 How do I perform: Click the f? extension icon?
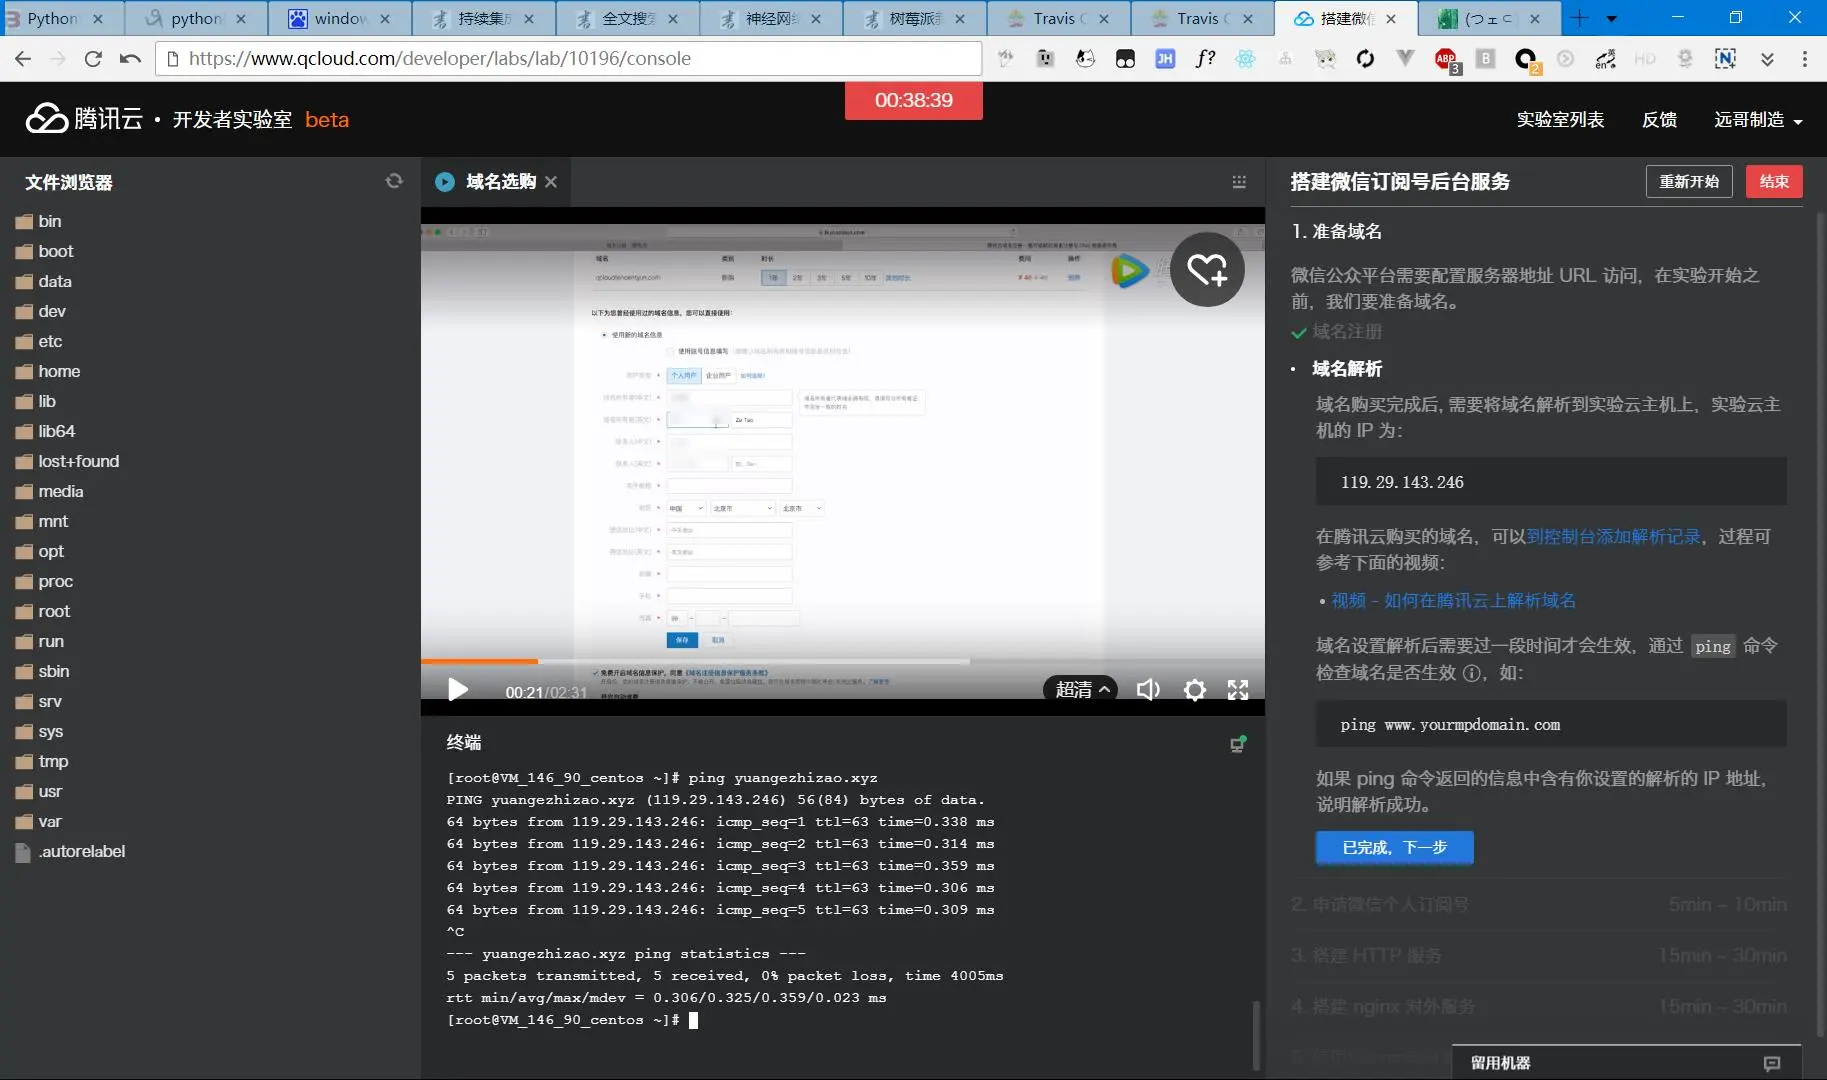coord(1205,59)
